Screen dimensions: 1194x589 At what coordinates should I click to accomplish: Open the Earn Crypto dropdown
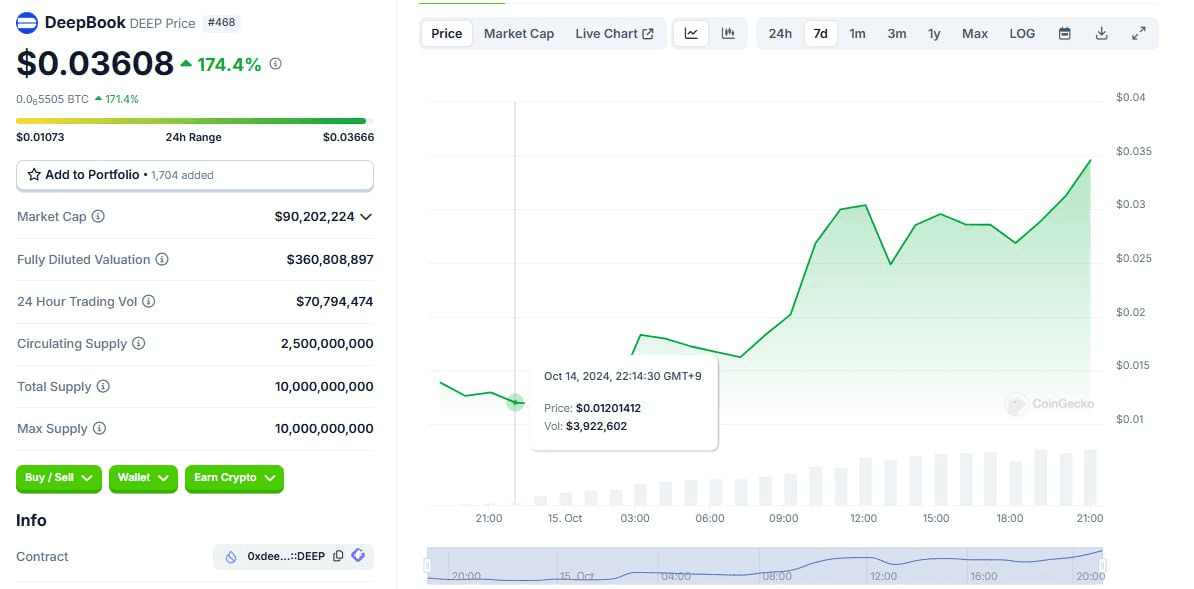(x=235, y=479)
